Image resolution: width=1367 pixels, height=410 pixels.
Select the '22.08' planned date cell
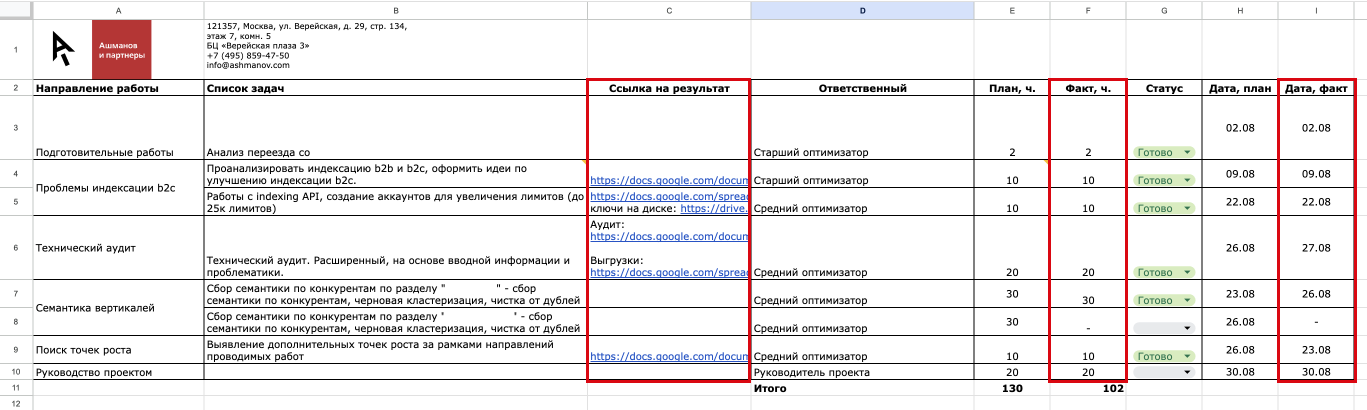click(1240, 202)
